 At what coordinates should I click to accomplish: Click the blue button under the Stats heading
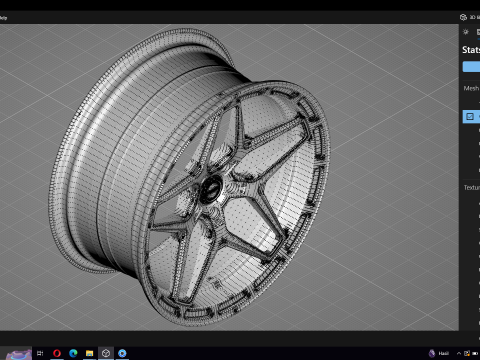click(x=471, y=66)
